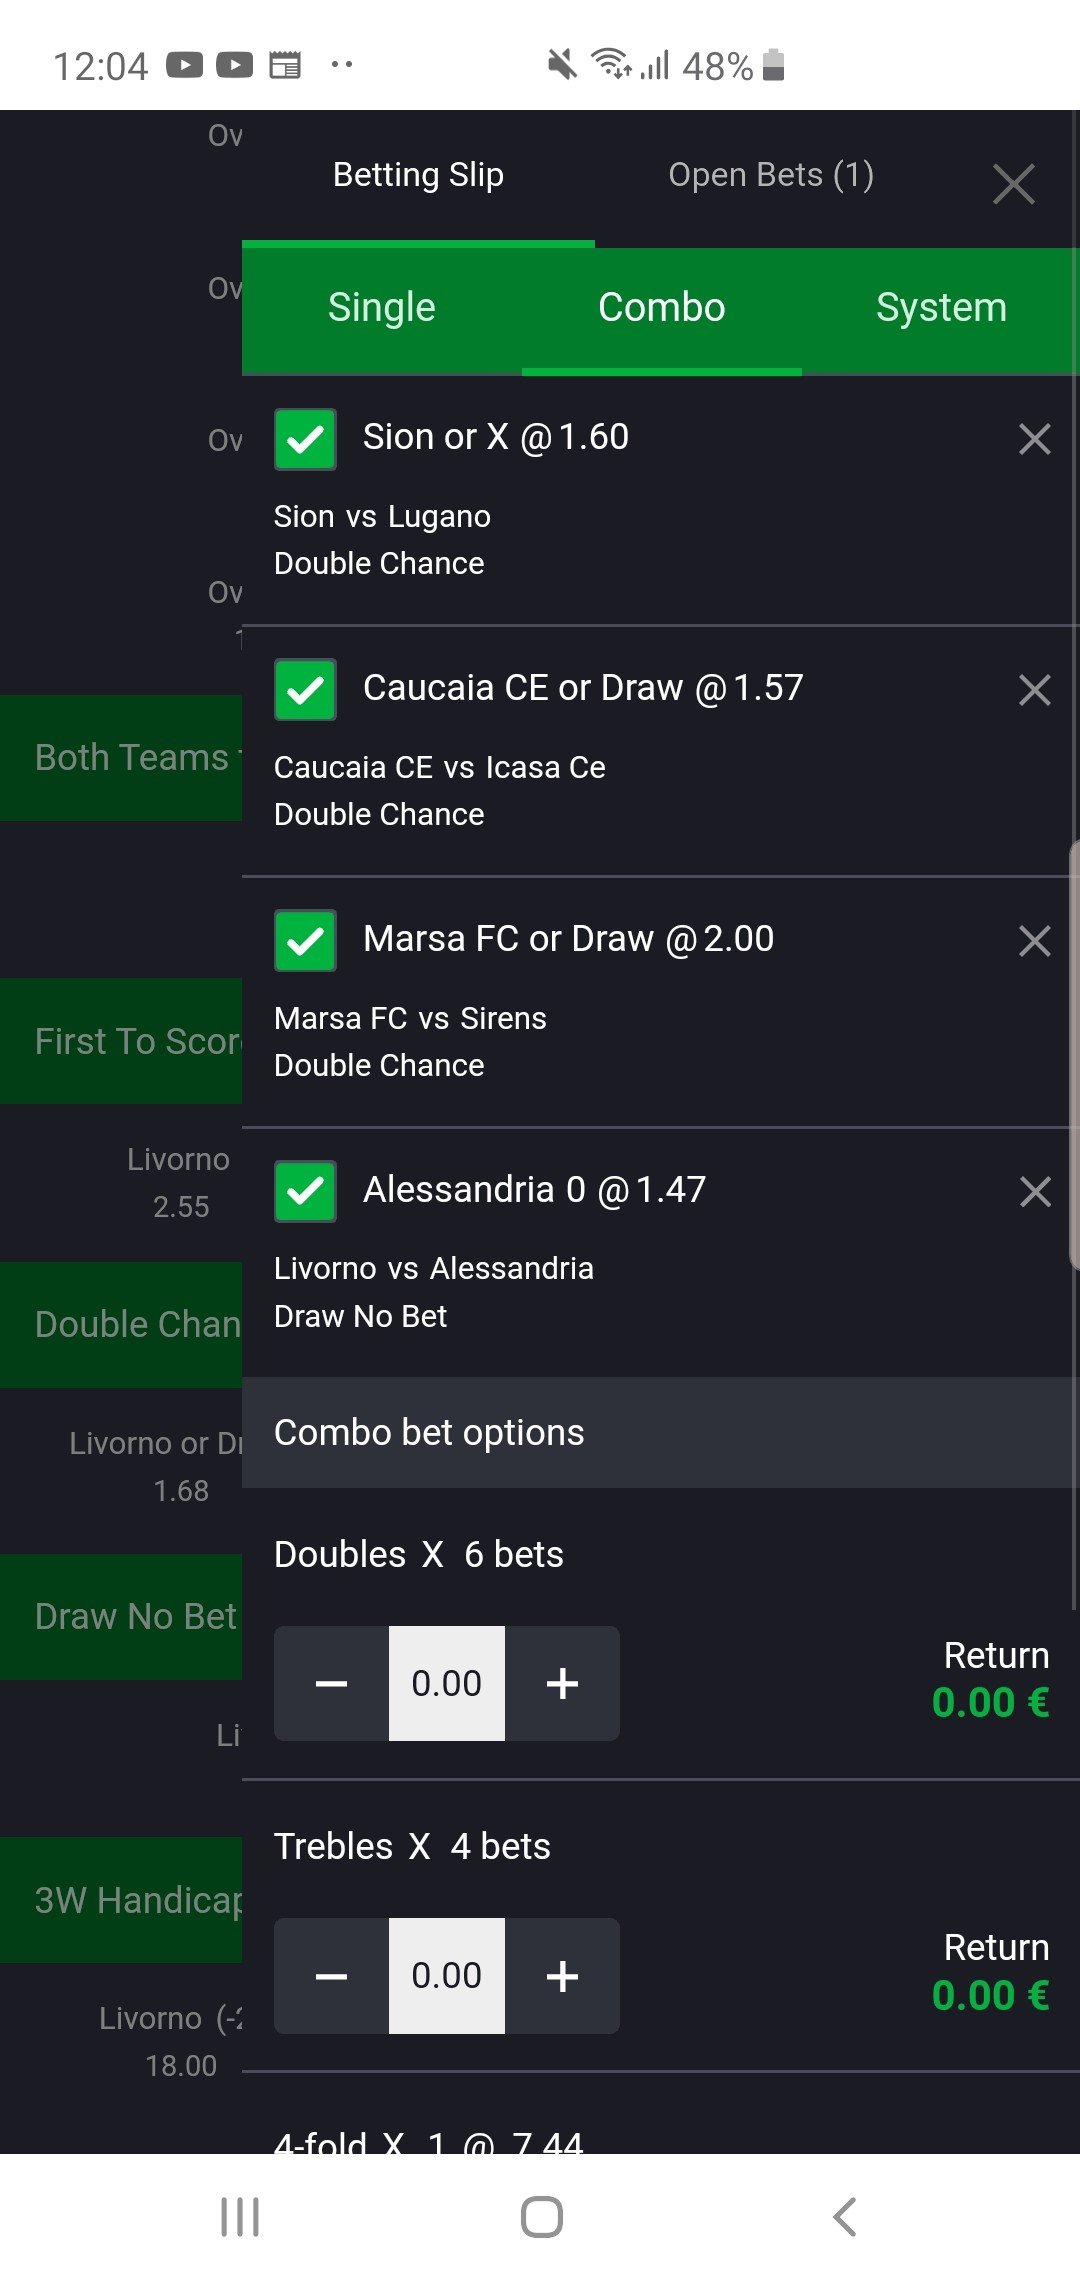
Task: Open the System bet tab
Action: coord(940,308)
